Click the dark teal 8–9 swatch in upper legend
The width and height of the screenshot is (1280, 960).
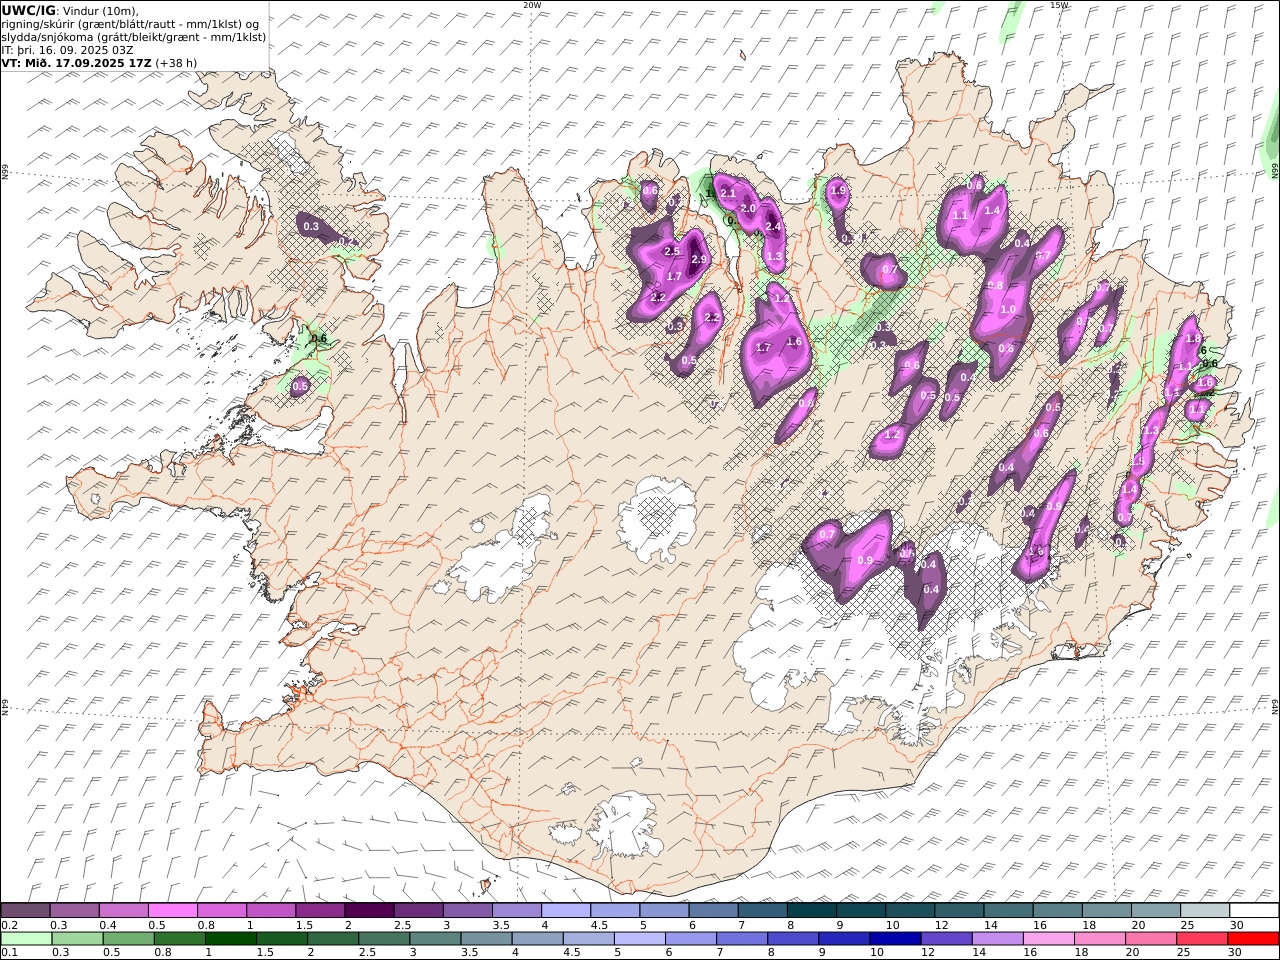(x=811, y=910)
